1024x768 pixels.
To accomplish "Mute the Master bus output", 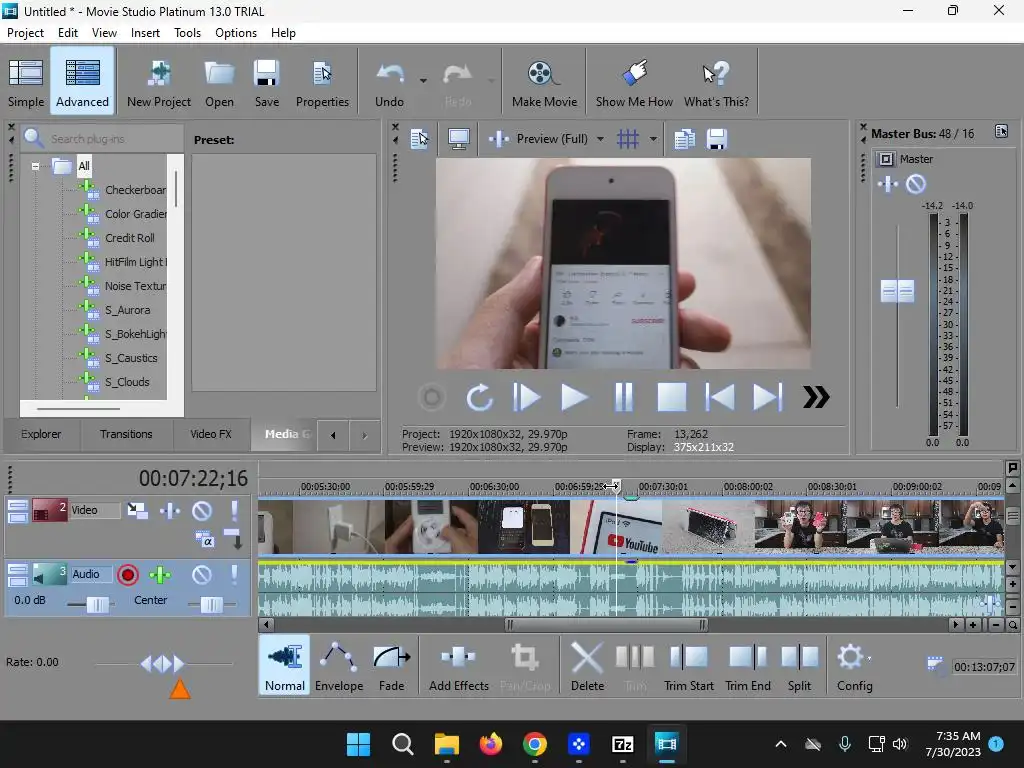I will [916, 185].
